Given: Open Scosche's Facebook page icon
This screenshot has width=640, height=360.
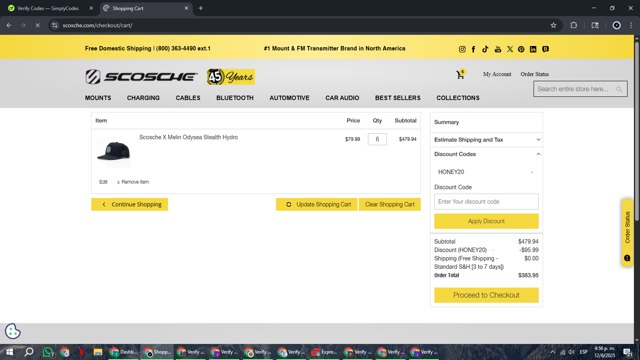Looking at the screenshot, I should (x=473, y=49).
